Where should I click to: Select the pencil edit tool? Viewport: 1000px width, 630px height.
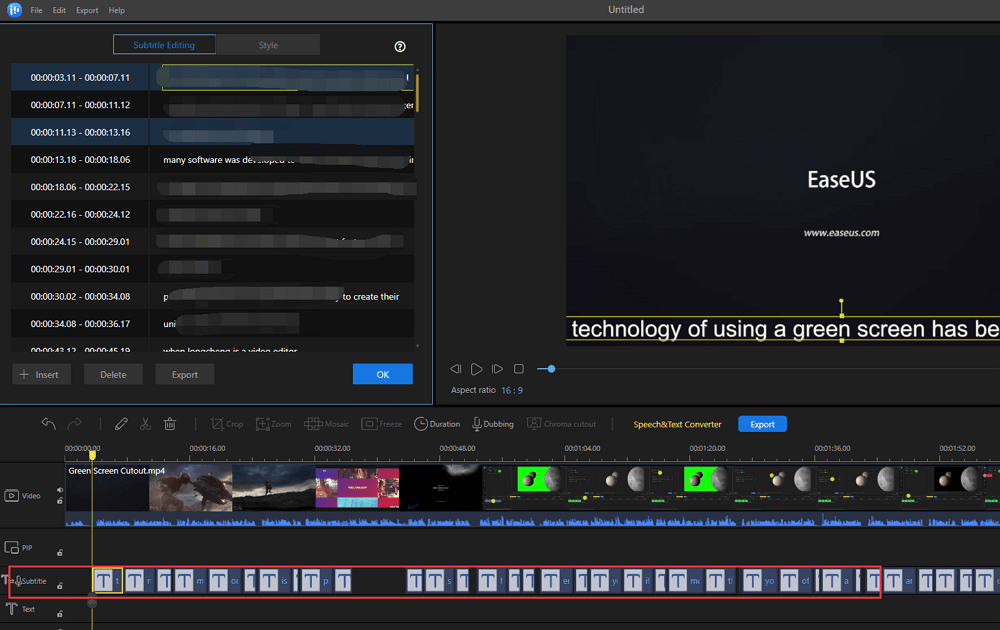[x=121, y=424]
